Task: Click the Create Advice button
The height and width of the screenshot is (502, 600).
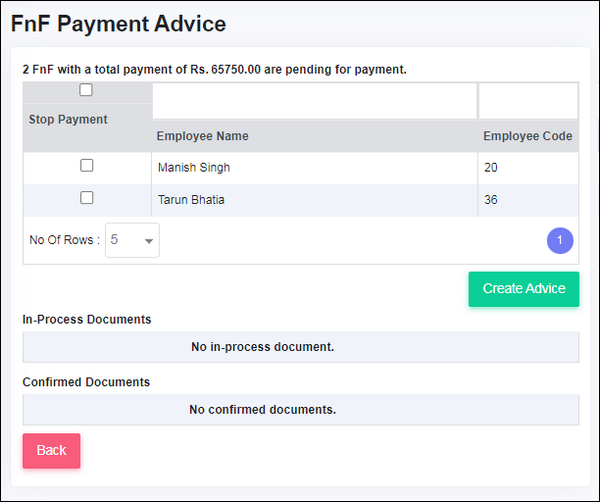Action: (524, 289)
